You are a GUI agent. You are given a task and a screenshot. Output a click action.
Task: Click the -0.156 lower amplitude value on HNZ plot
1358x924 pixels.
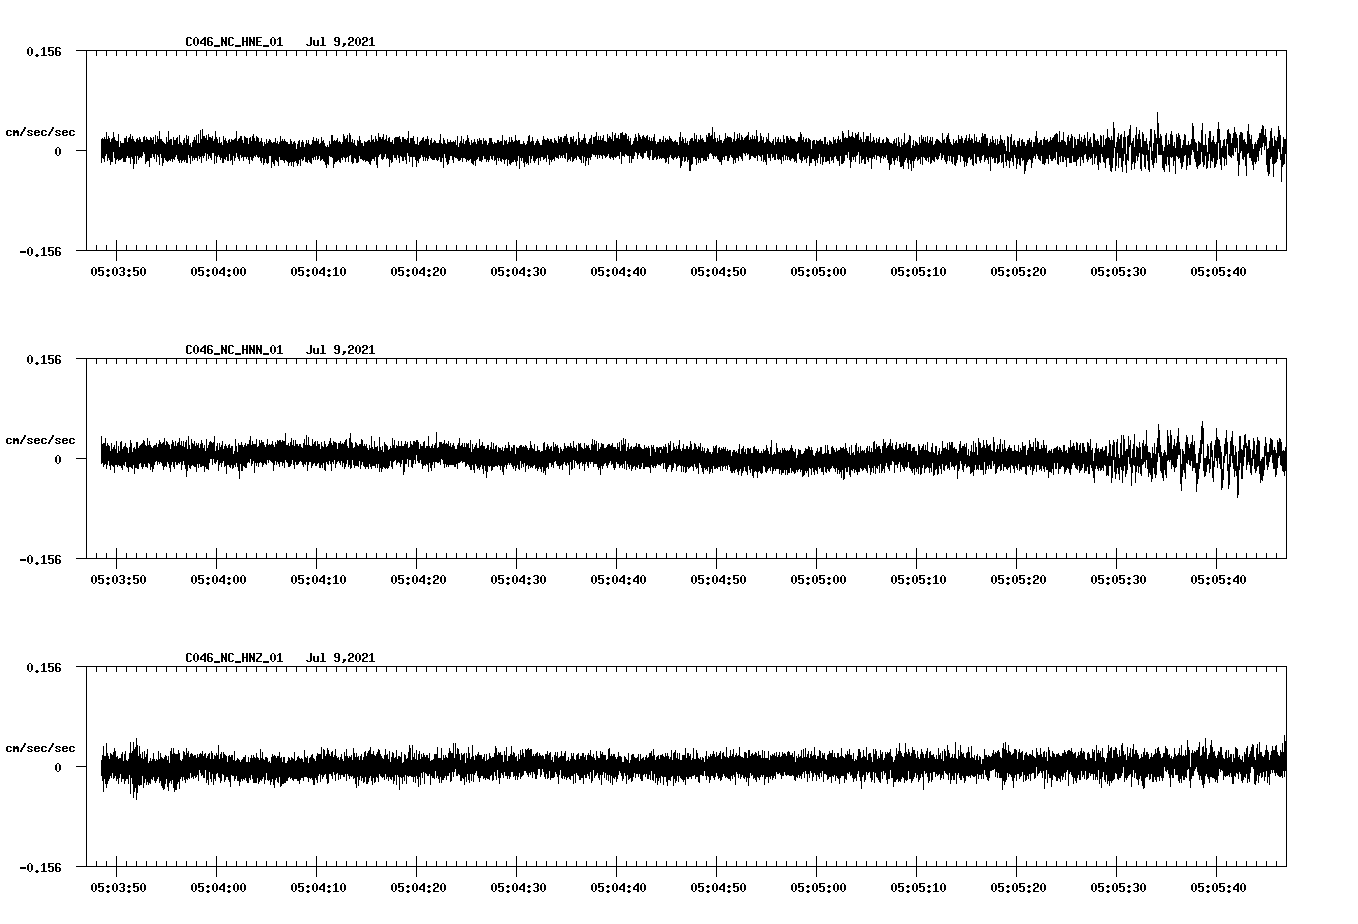(x=42, y=868)
